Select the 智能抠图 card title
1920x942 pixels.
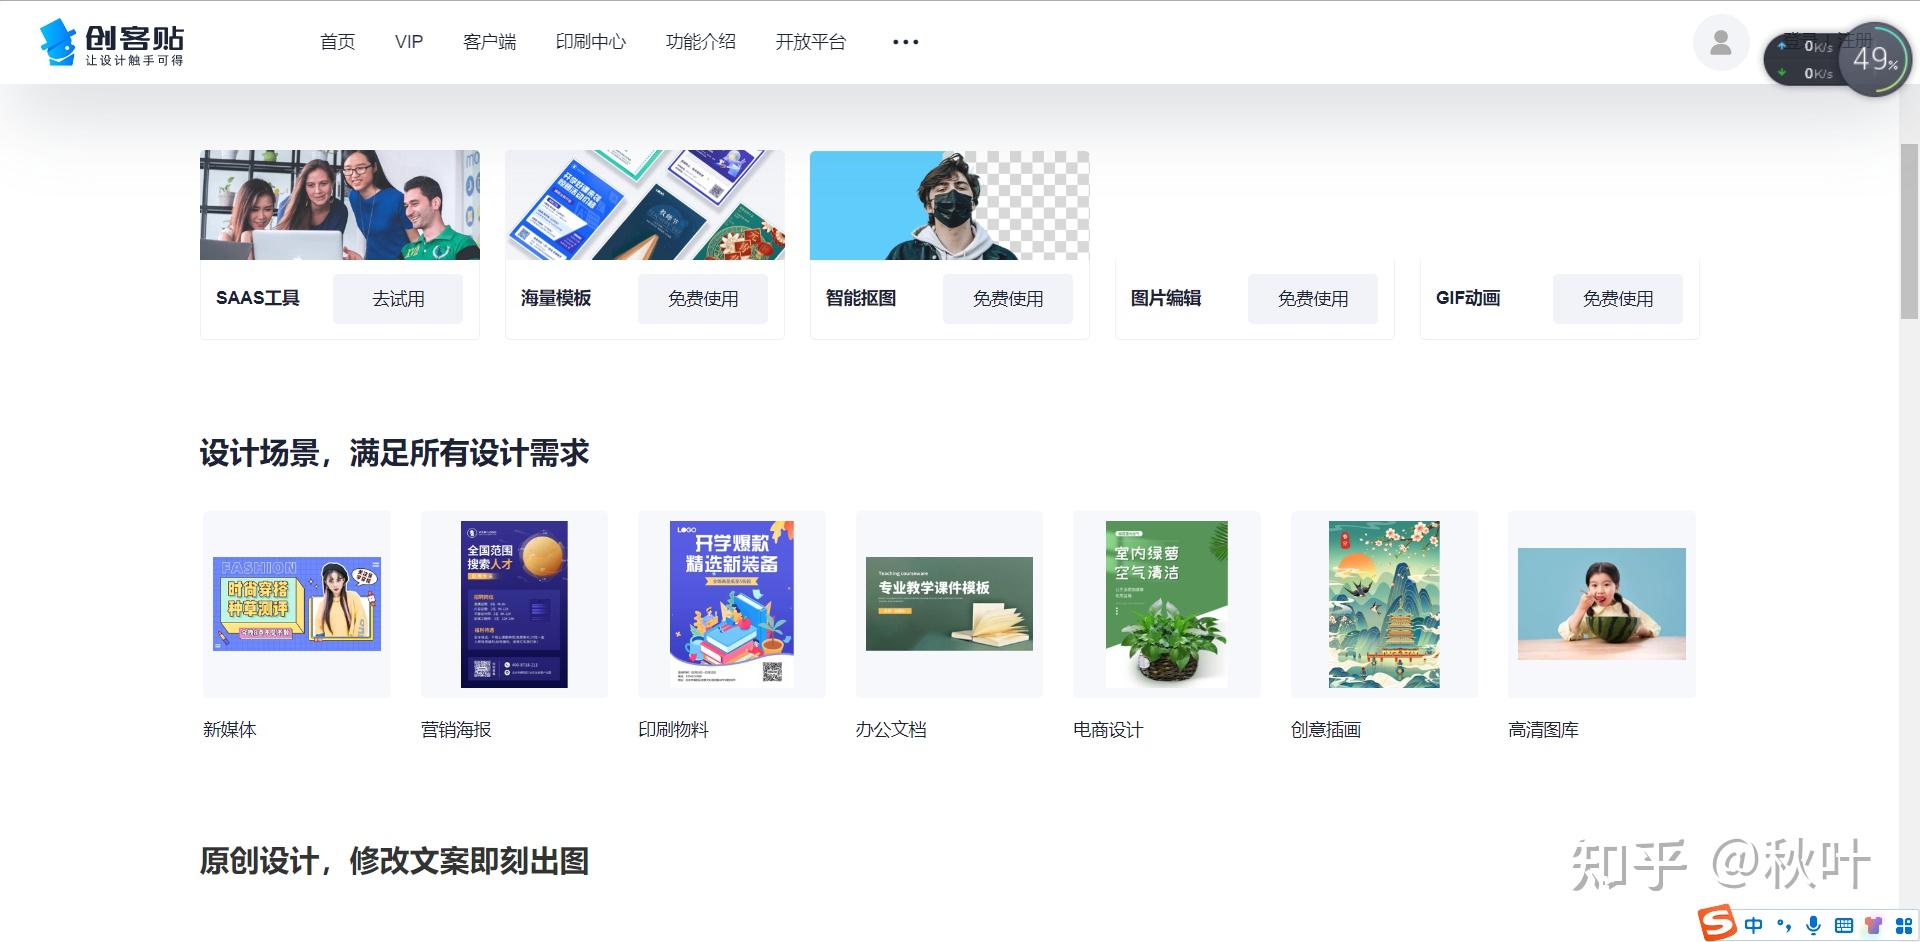(861, 298)
